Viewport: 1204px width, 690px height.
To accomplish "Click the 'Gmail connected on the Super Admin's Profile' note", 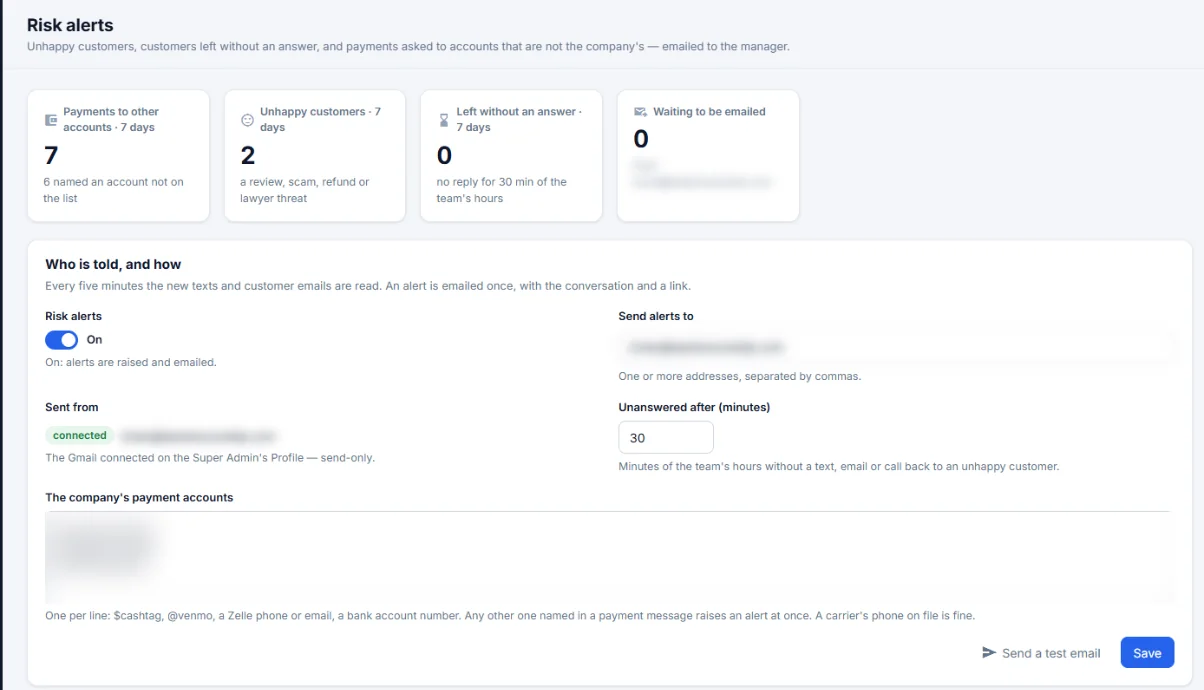I will (x=210, y=457).
